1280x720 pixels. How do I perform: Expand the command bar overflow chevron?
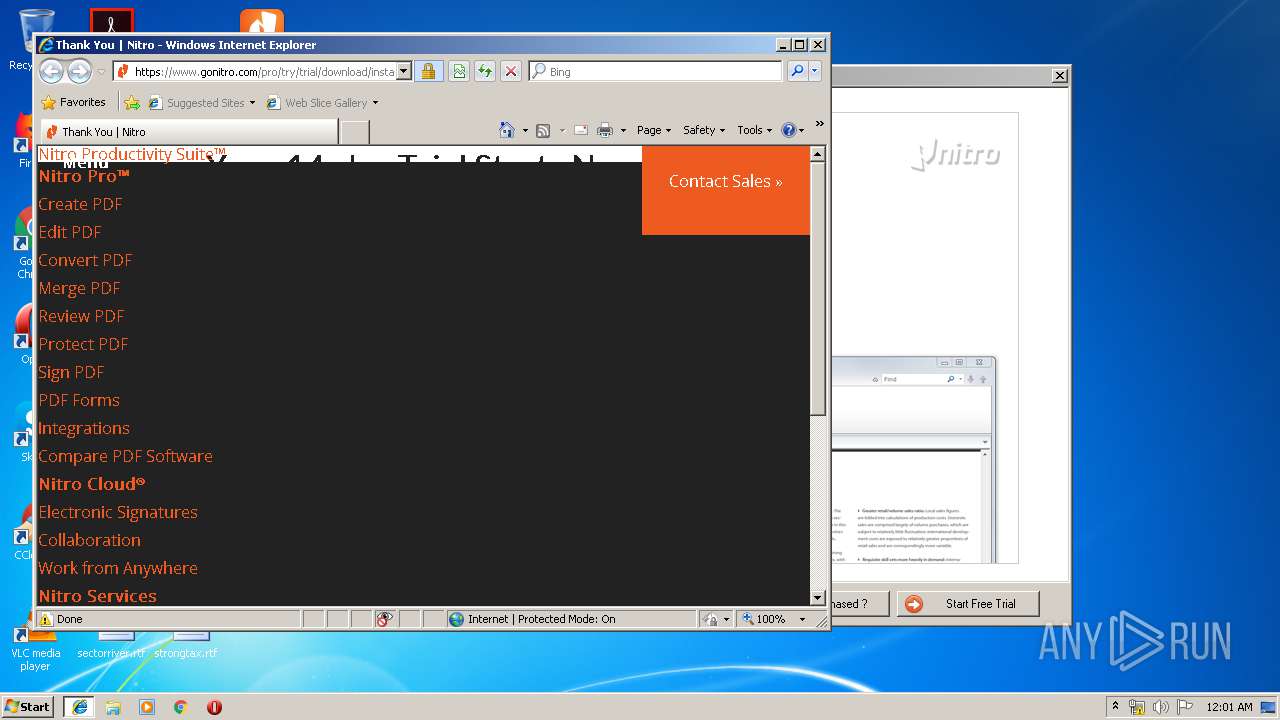(x=819, y=124)
